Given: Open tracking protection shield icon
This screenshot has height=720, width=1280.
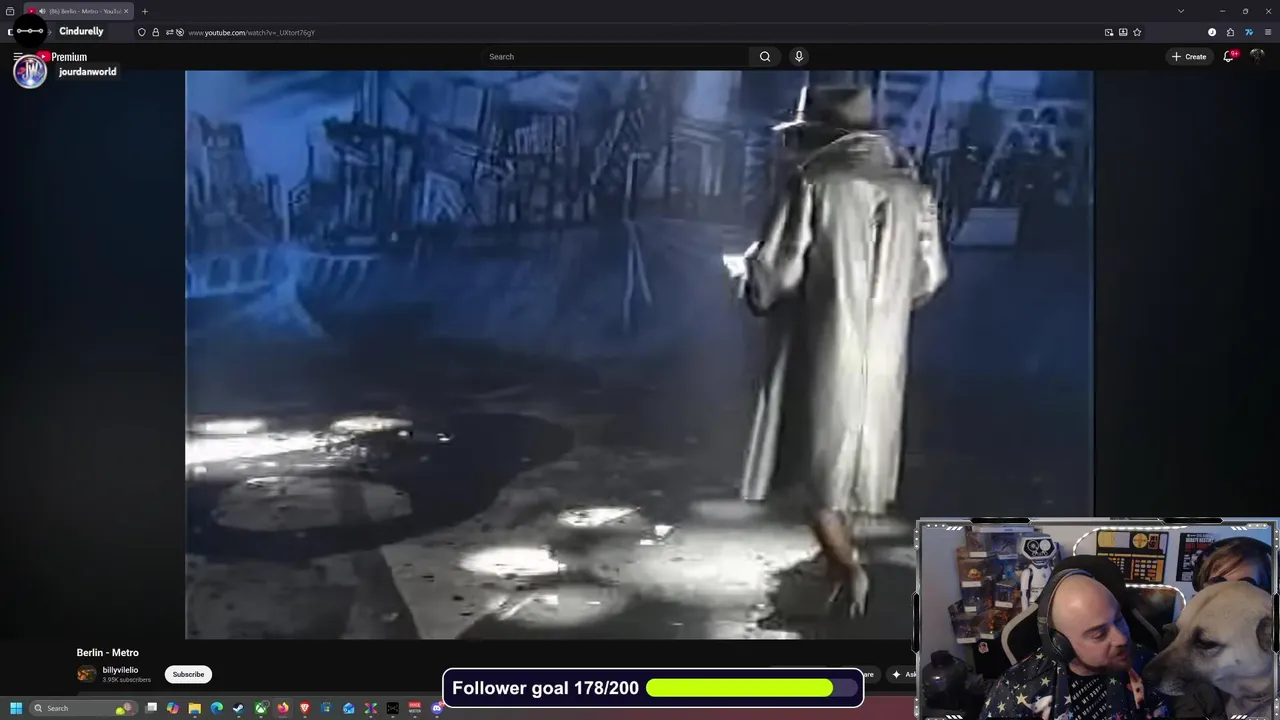Looking at the screenshot, I should click(142, 32).
